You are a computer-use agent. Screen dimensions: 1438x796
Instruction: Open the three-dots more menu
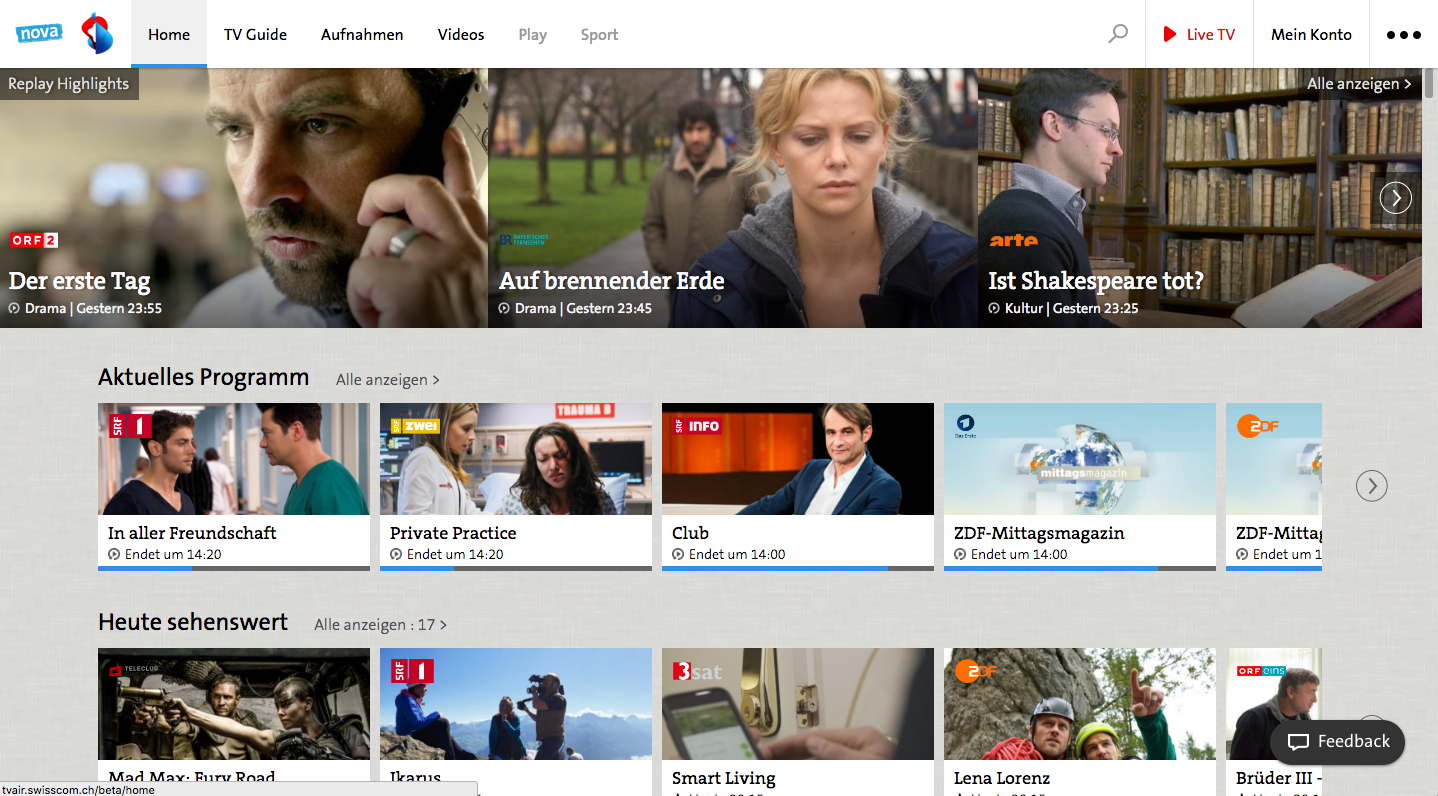1403,35
